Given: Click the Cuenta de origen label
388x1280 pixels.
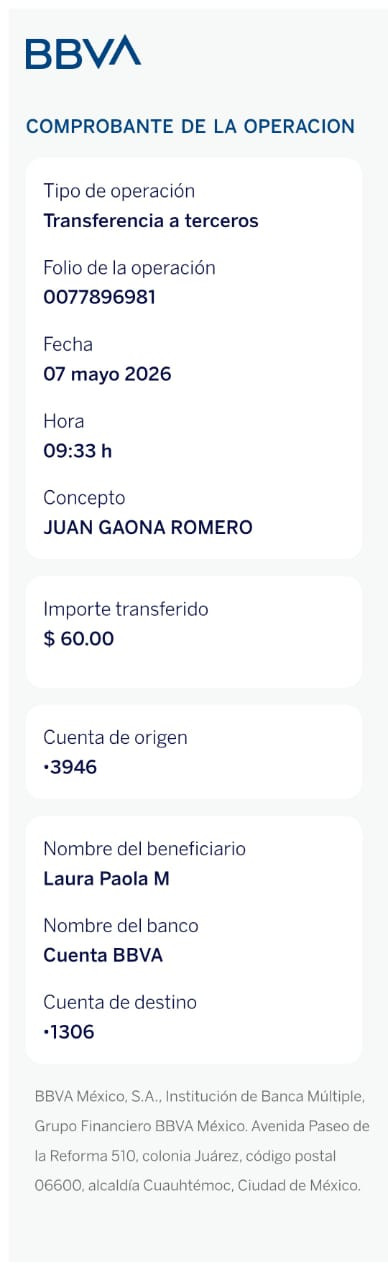Looking at the screenshot, I should coord(115,738).
